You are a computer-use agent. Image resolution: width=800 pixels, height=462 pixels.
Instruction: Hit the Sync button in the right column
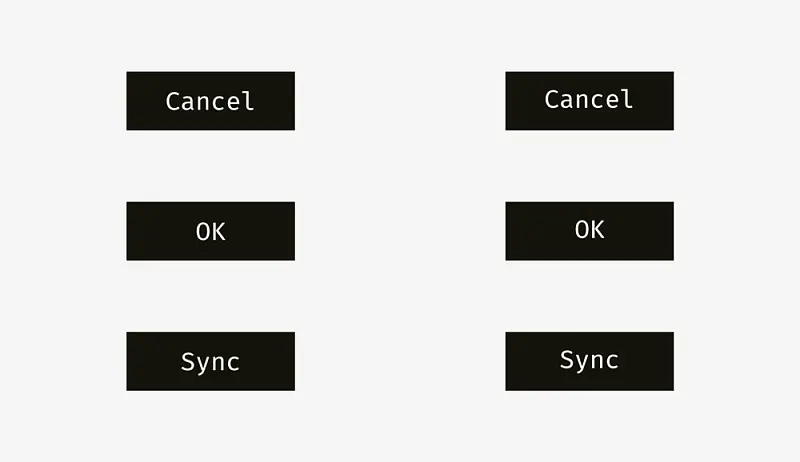(x=589, y=362)
